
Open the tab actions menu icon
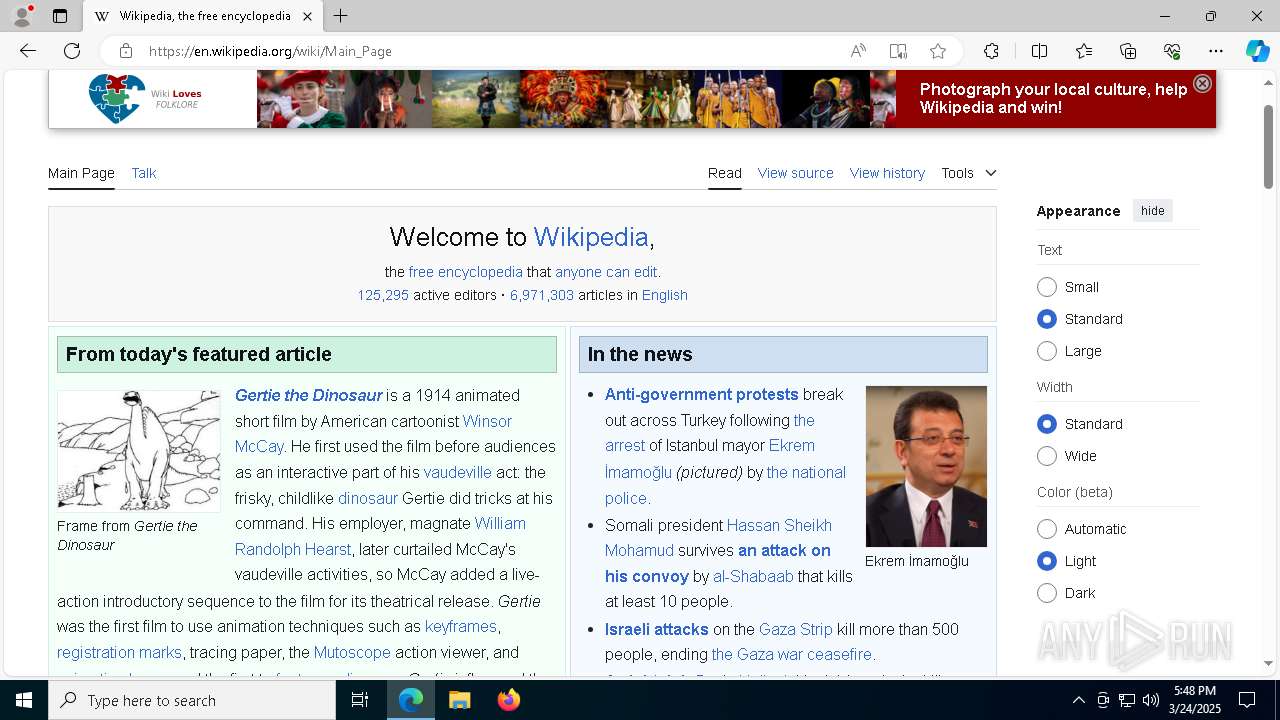[x=60, y=16]
